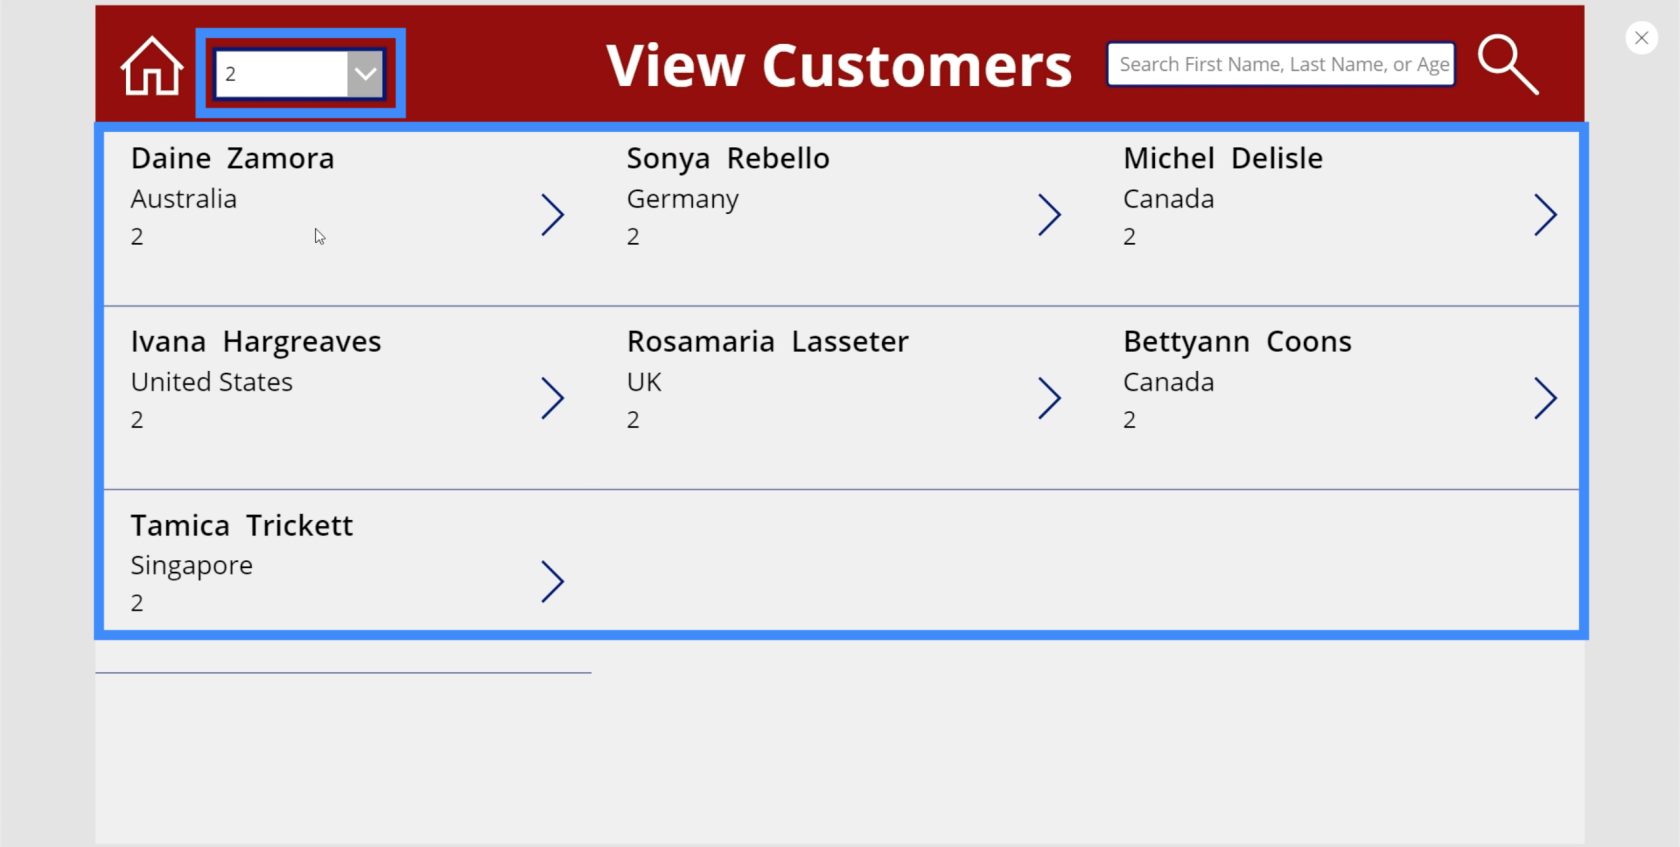
Task: Open Daine Zamora details arrow
Action: click(553, 215)
